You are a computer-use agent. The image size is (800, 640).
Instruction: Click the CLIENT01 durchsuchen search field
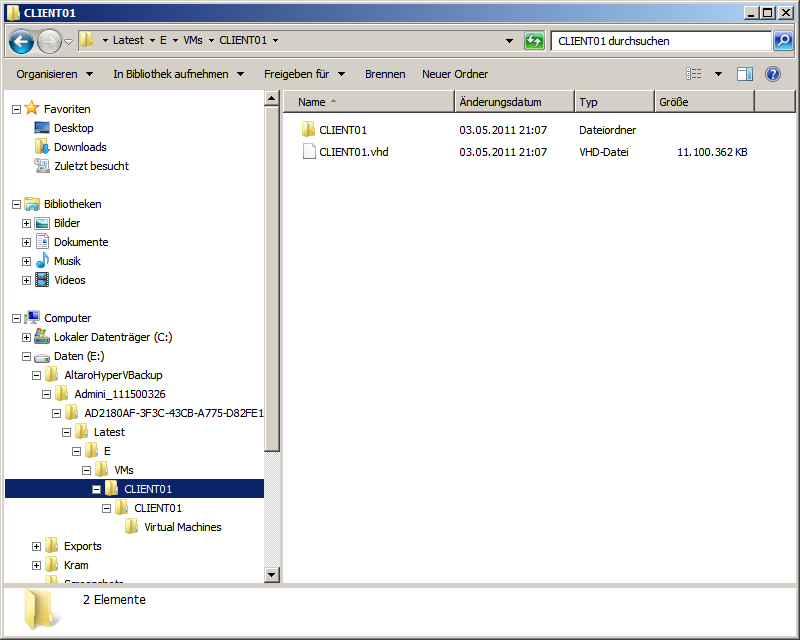661,41
